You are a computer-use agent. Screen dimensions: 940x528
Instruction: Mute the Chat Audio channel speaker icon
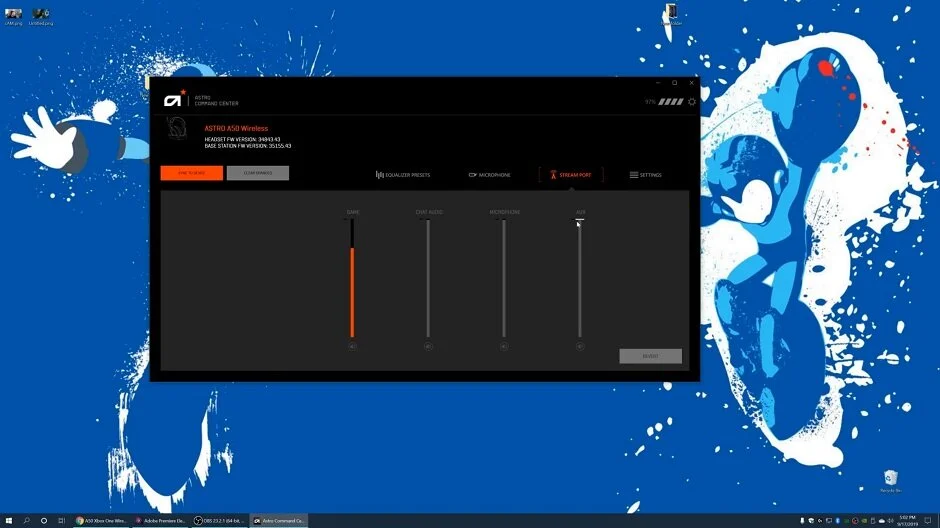point(428,346)
